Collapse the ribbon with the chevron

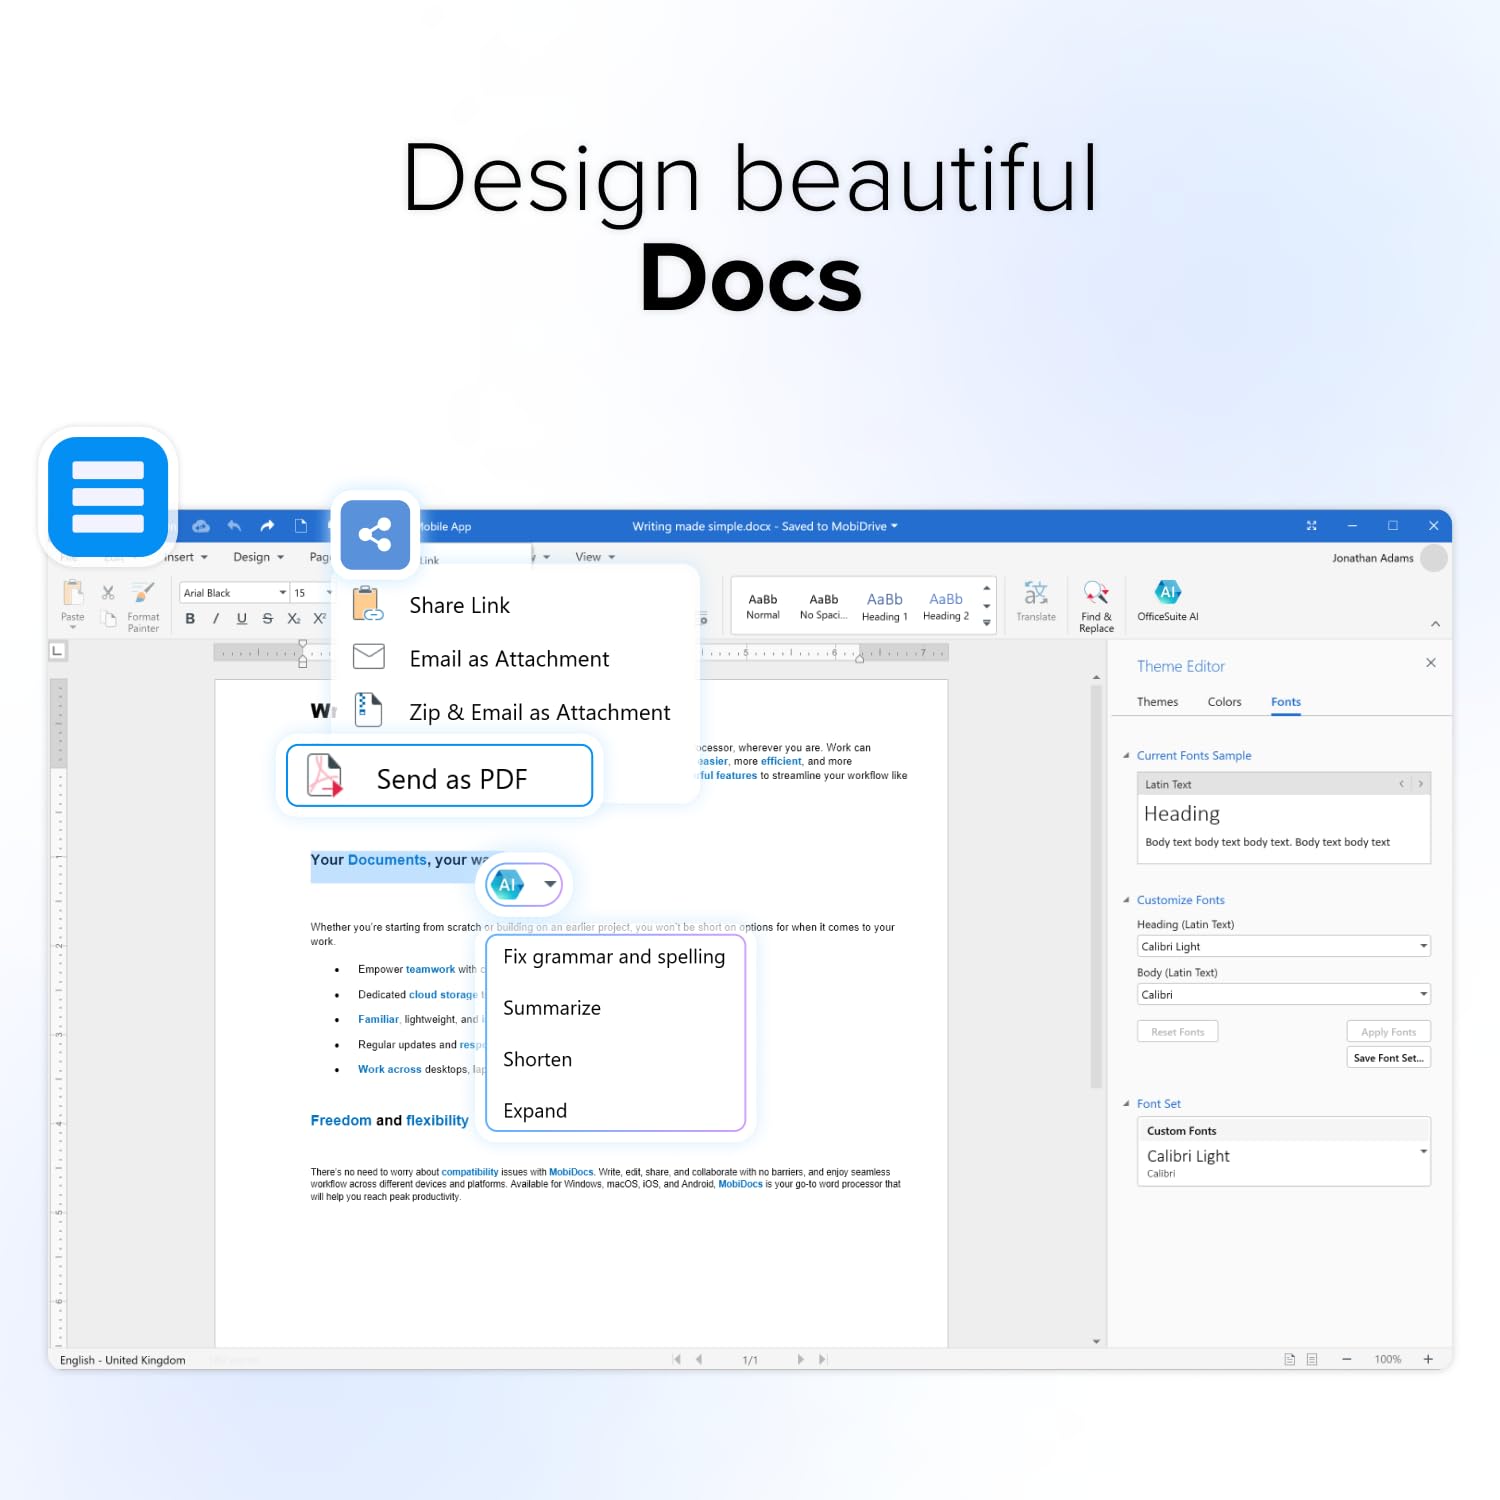coord(1436,624)
